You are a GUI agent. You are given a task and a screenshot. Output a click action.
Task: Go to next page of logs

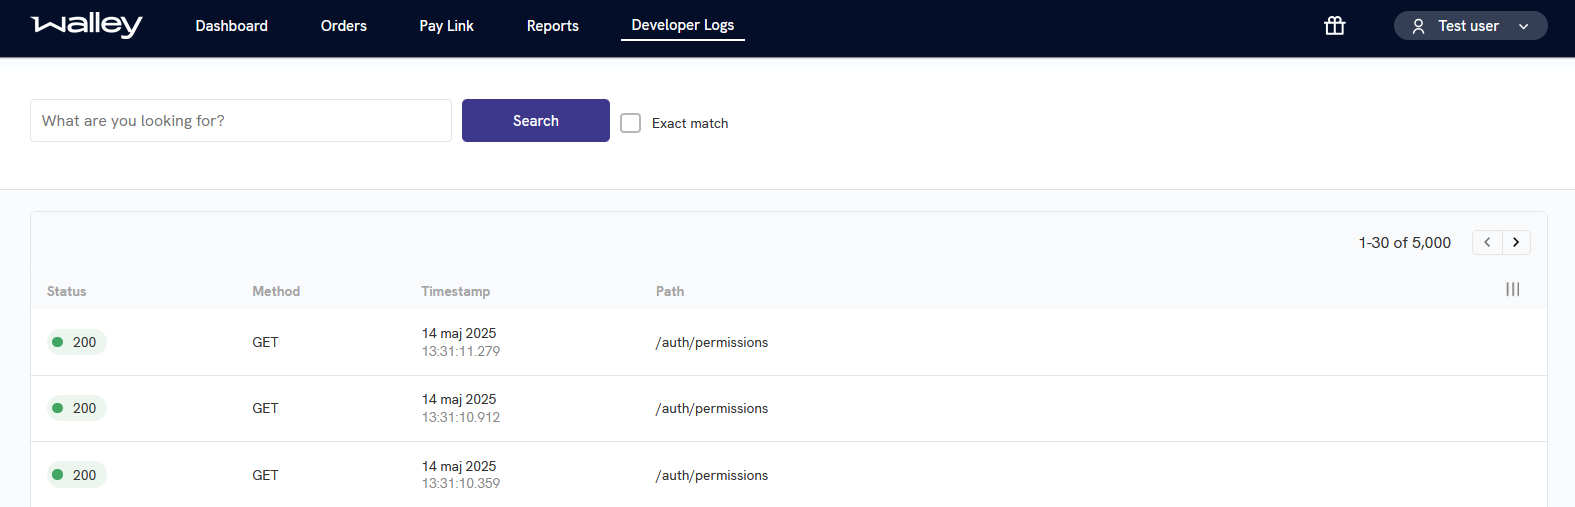(x=1516, y=242)
